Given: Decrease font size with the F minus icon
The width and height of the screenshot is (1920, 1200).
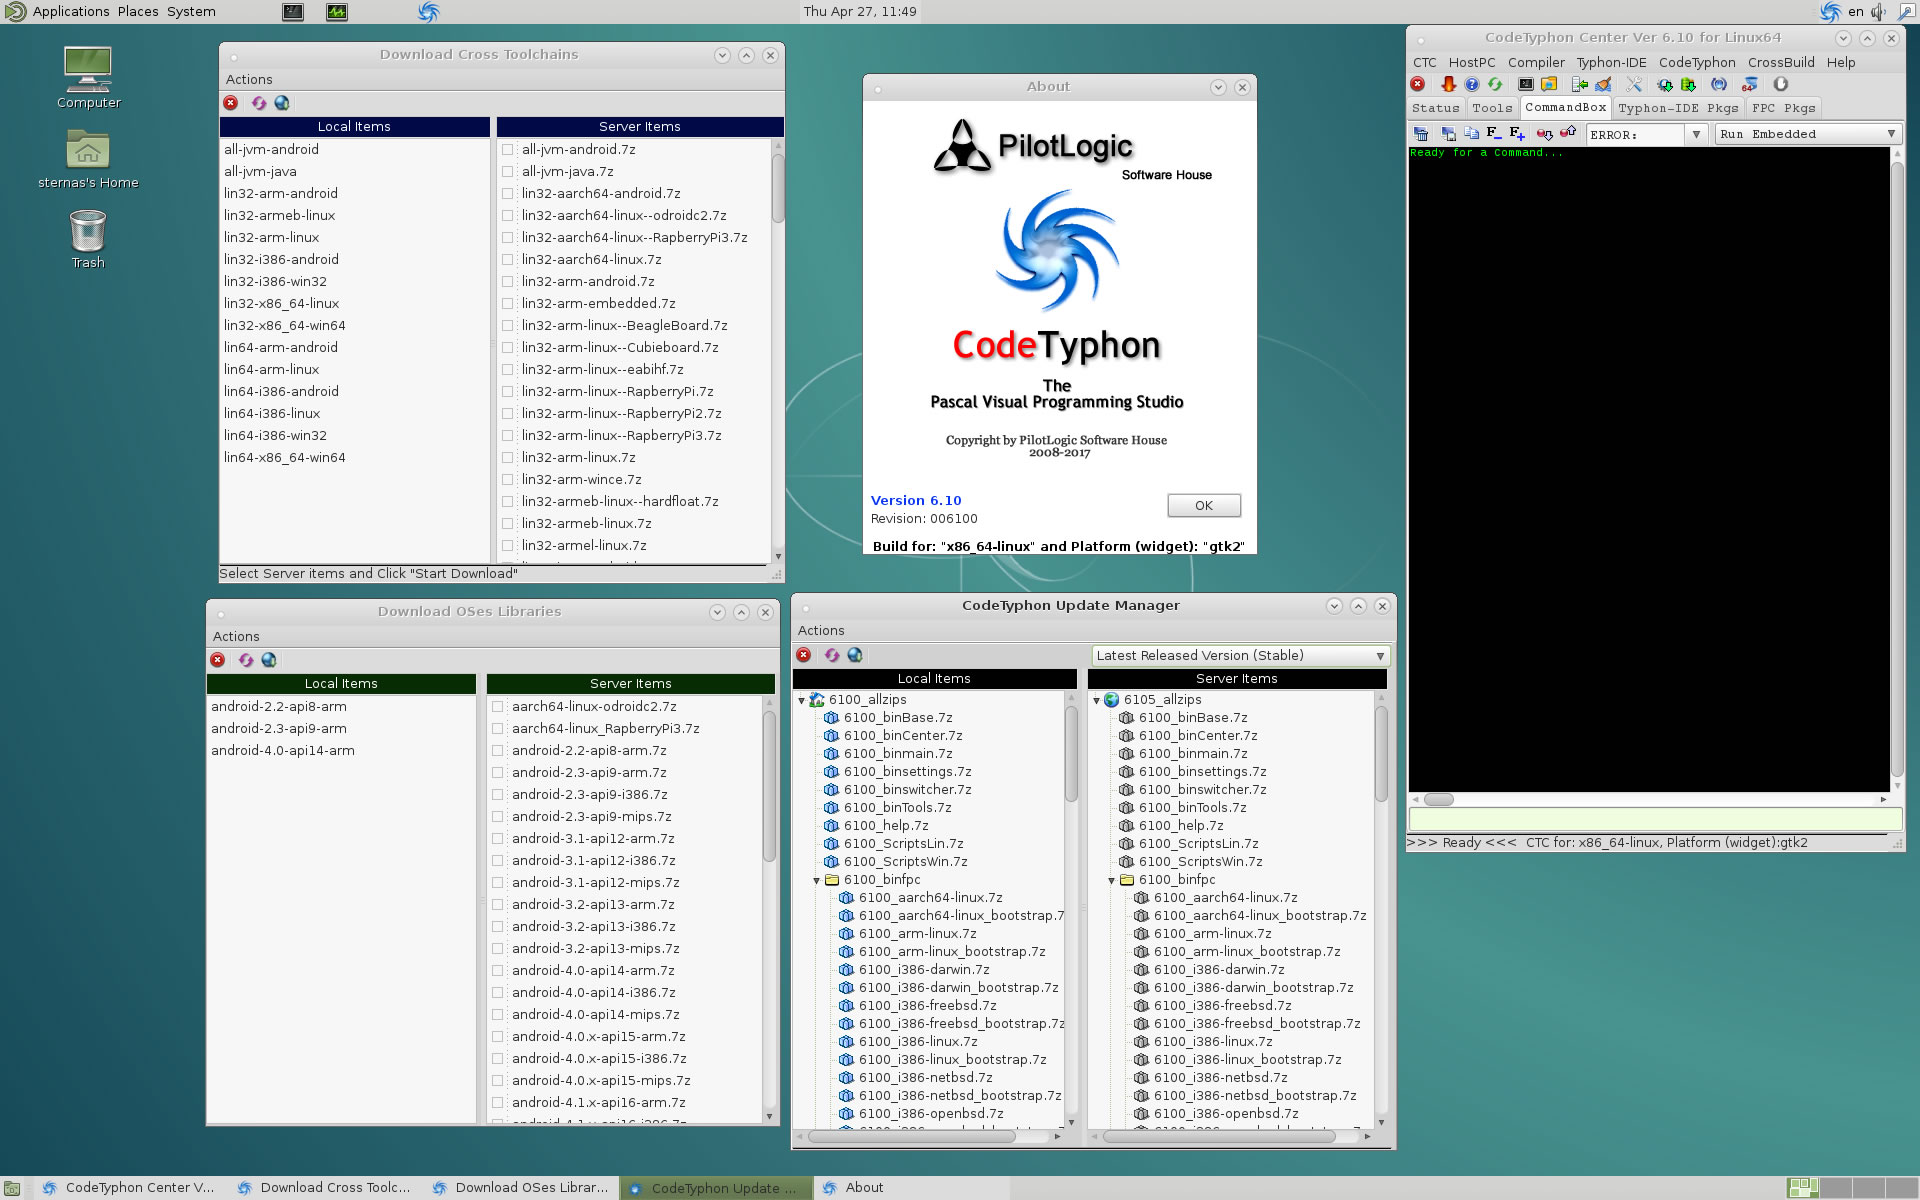Looking at the screenshot, I should pyautogui.click(x=1494, y=132).
